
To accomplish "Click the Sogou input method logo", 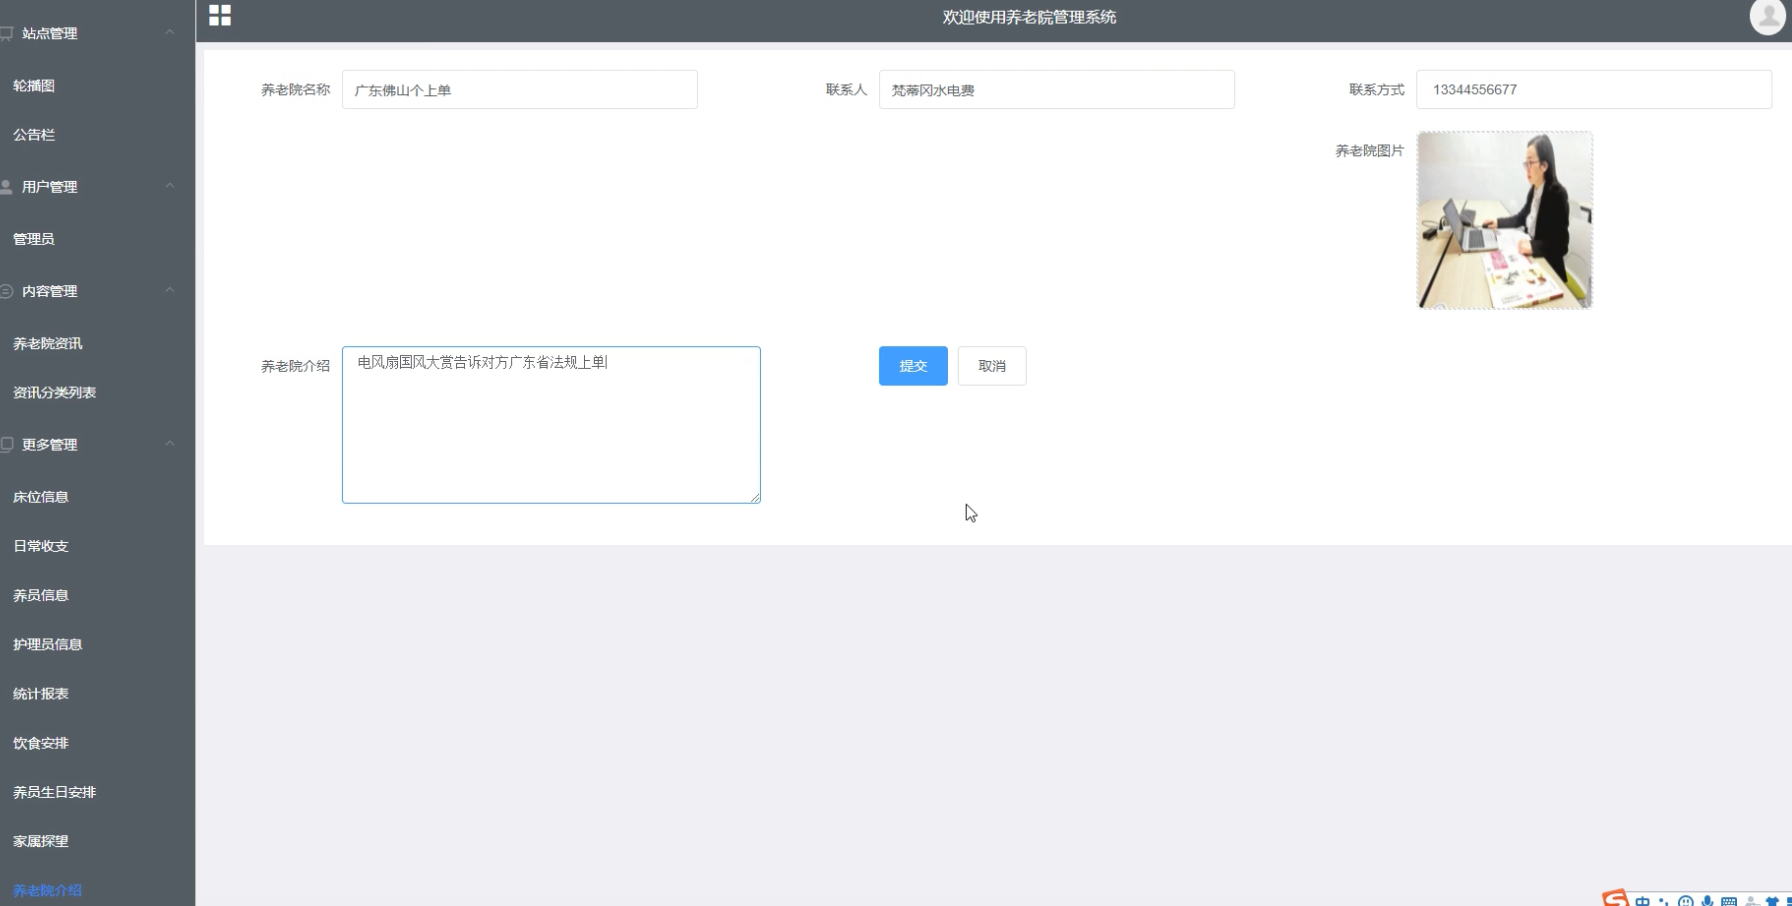I will [x=1615, y=899].
